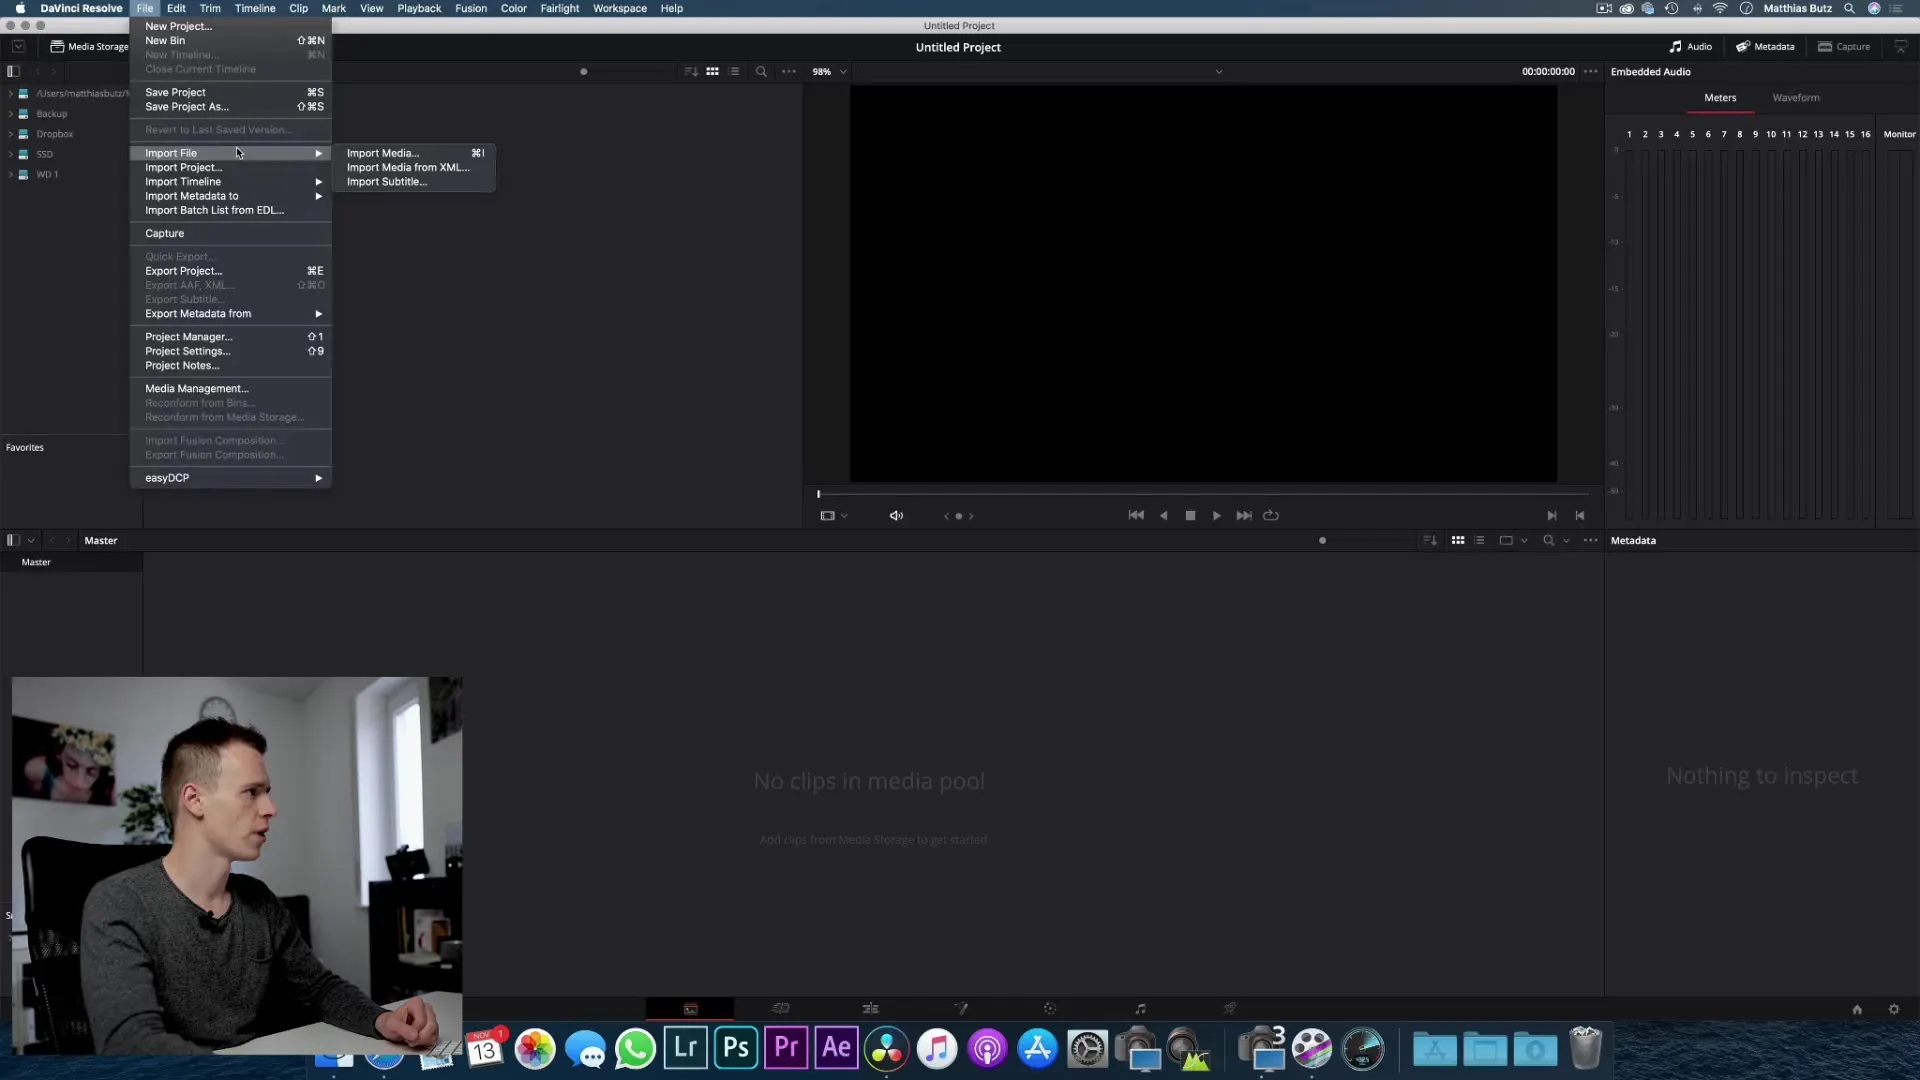
Task: Click the viewer play button
Action: tap(1216, 516)
